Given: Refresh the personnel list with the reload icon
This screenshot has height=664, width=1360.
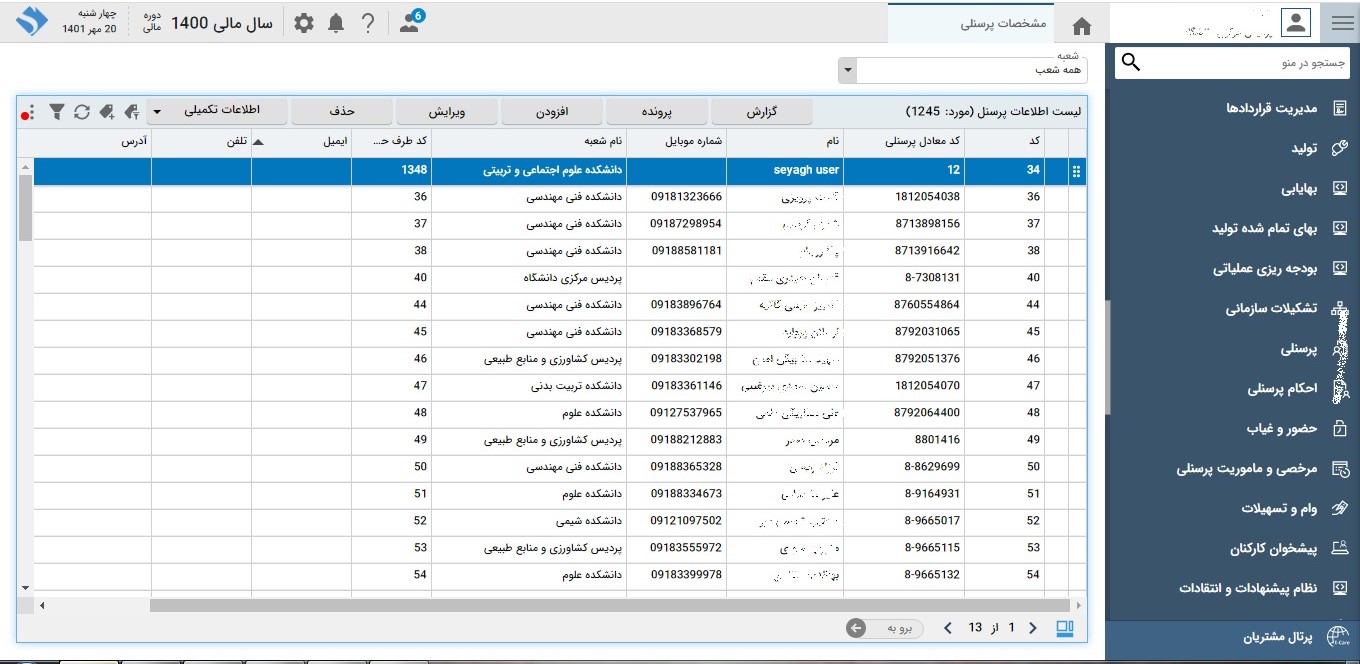Looking at the screenshot, I should tap(82, 111).
